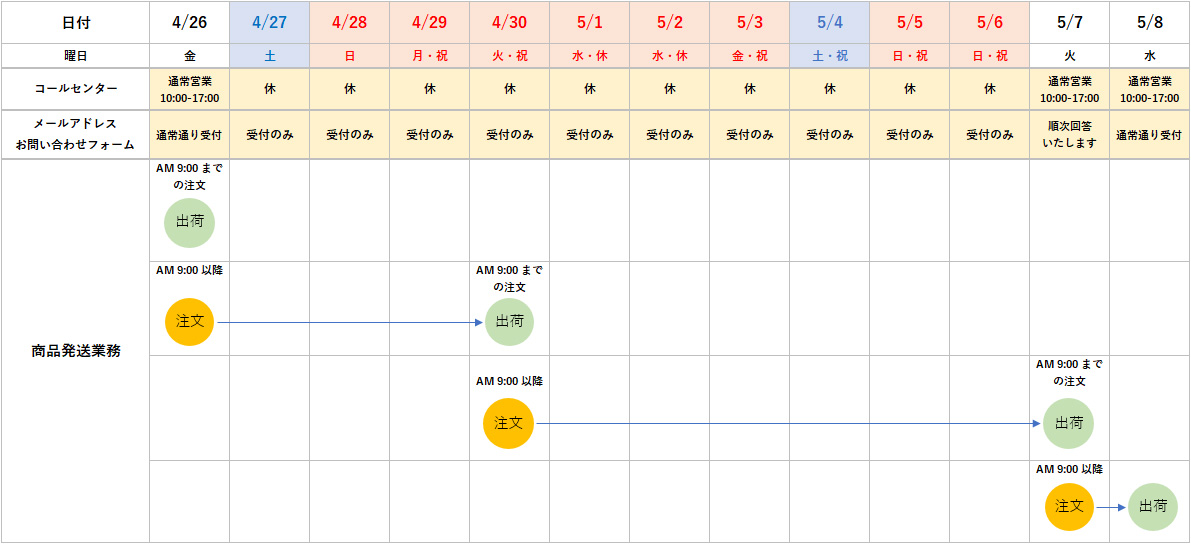Select the 5/4 blue date header
The width and height of the screenshot is (1191, 544).
tap(829, 22)
